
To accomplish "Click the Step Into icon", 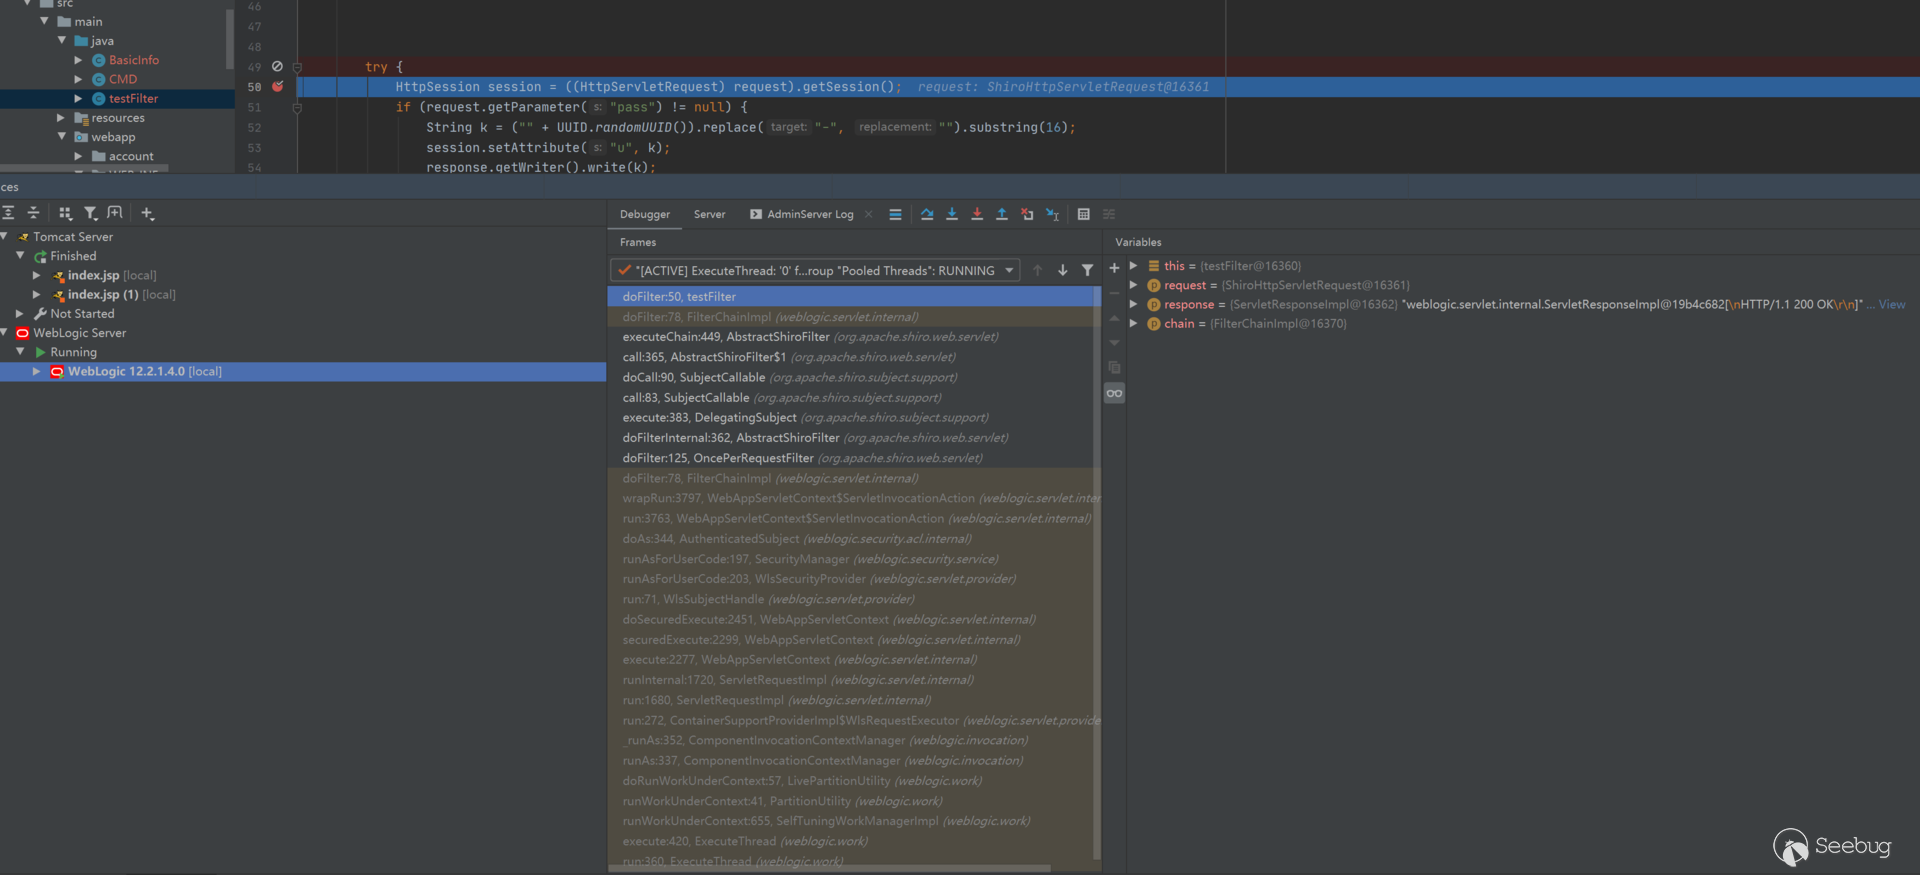I will click(x=952, y=214).
